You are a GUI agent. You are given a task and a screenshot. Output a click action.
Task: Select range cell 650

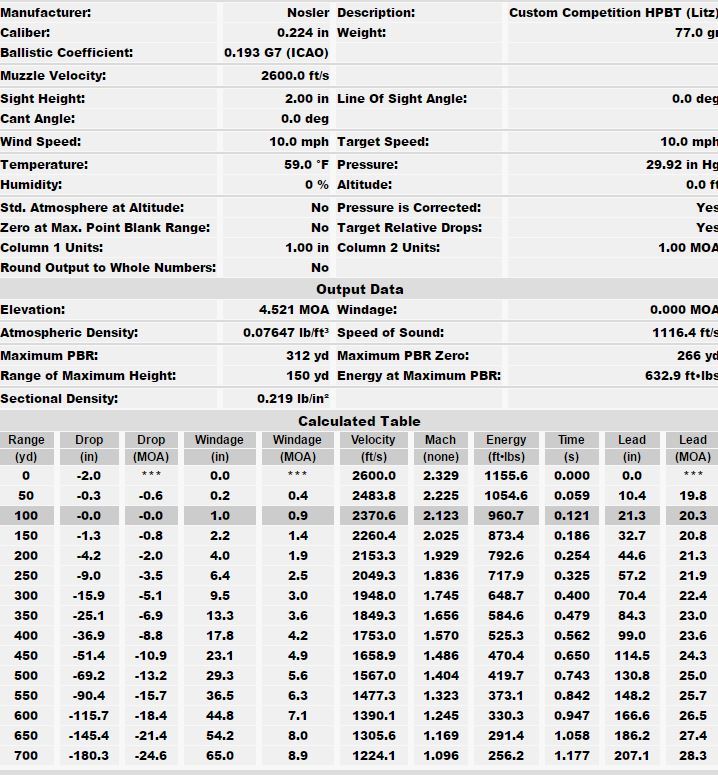[x=26, y=735]
